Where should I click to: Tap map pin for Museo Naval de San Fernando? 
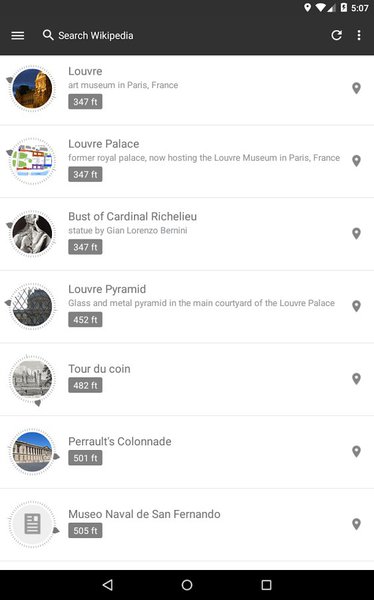tap(356, 524)
